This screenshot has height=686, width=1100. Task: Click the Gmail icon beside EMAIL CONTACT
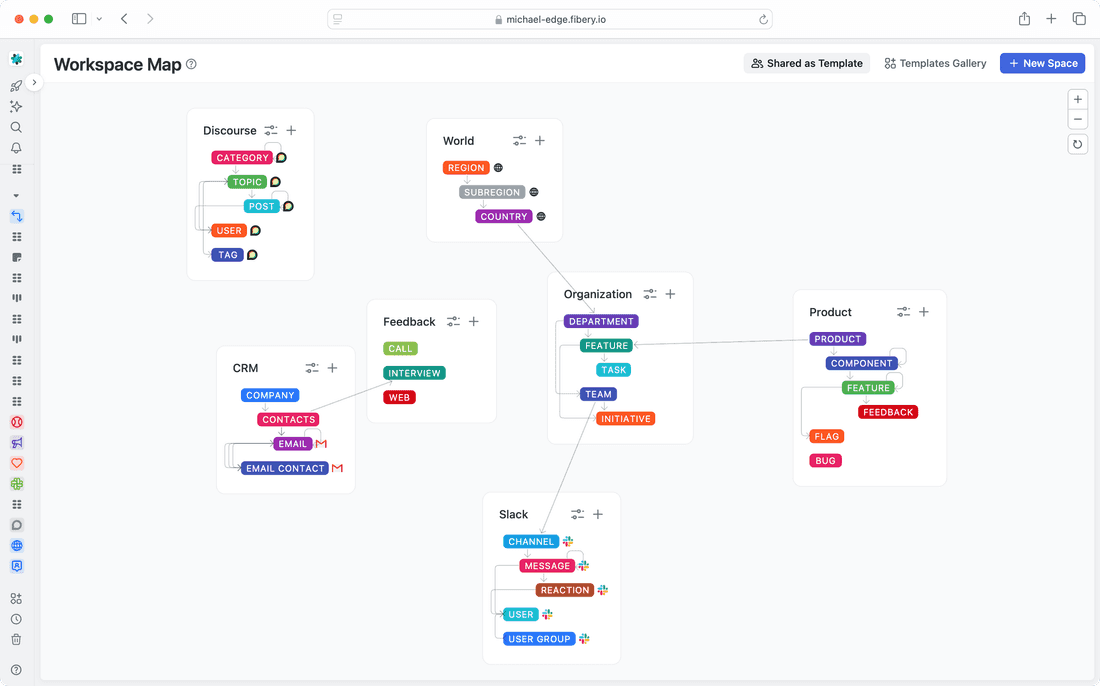pyautogui.click(x=338, y=467)
